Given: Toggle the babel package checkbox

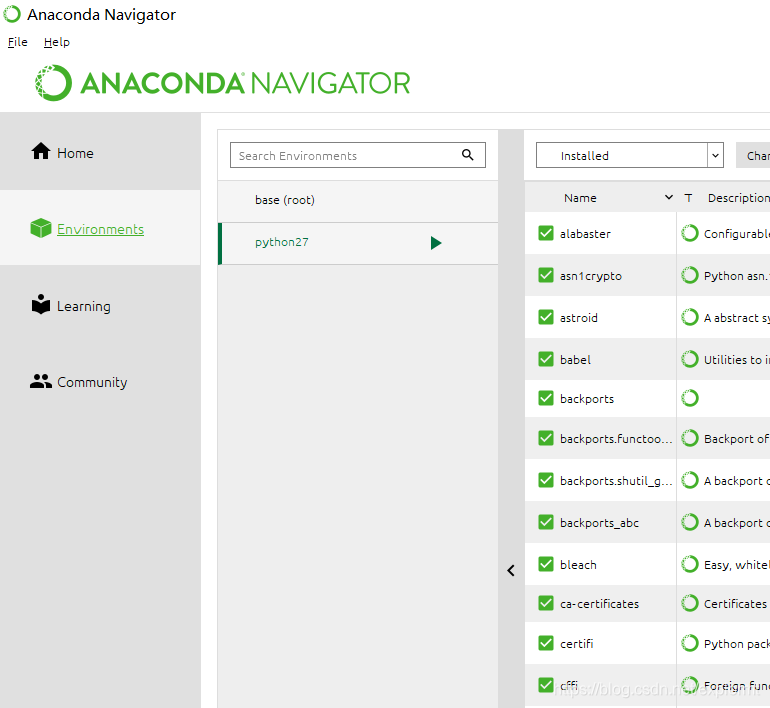Looking at the screenshot, I should (x=546, y=359).
